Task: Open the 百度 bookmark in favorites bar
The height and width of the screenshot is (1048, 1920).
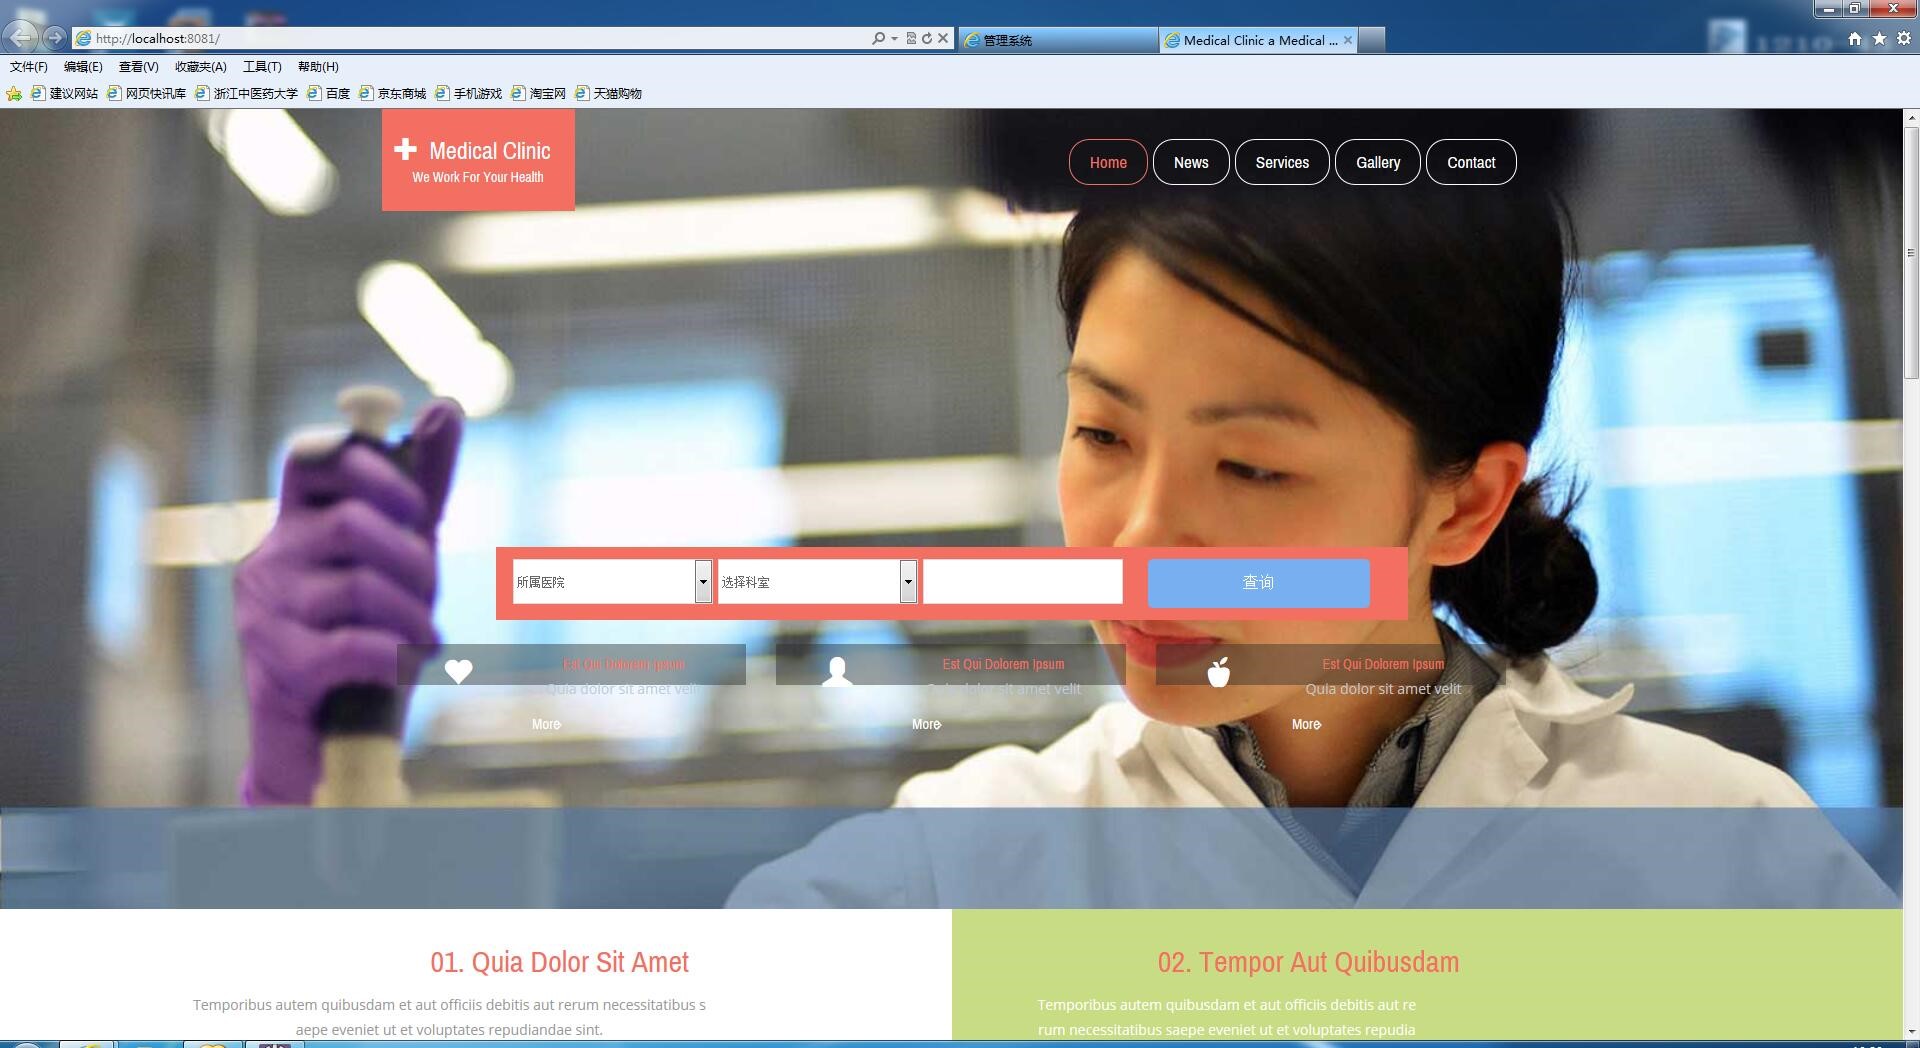Action: tap(329, 94)
